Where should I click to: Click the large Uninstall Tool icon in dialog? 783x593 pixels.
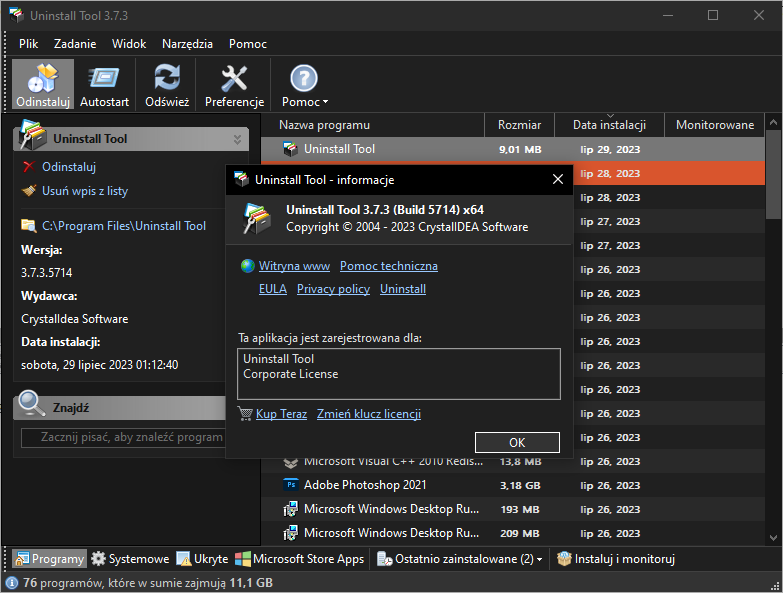(256, 219)
